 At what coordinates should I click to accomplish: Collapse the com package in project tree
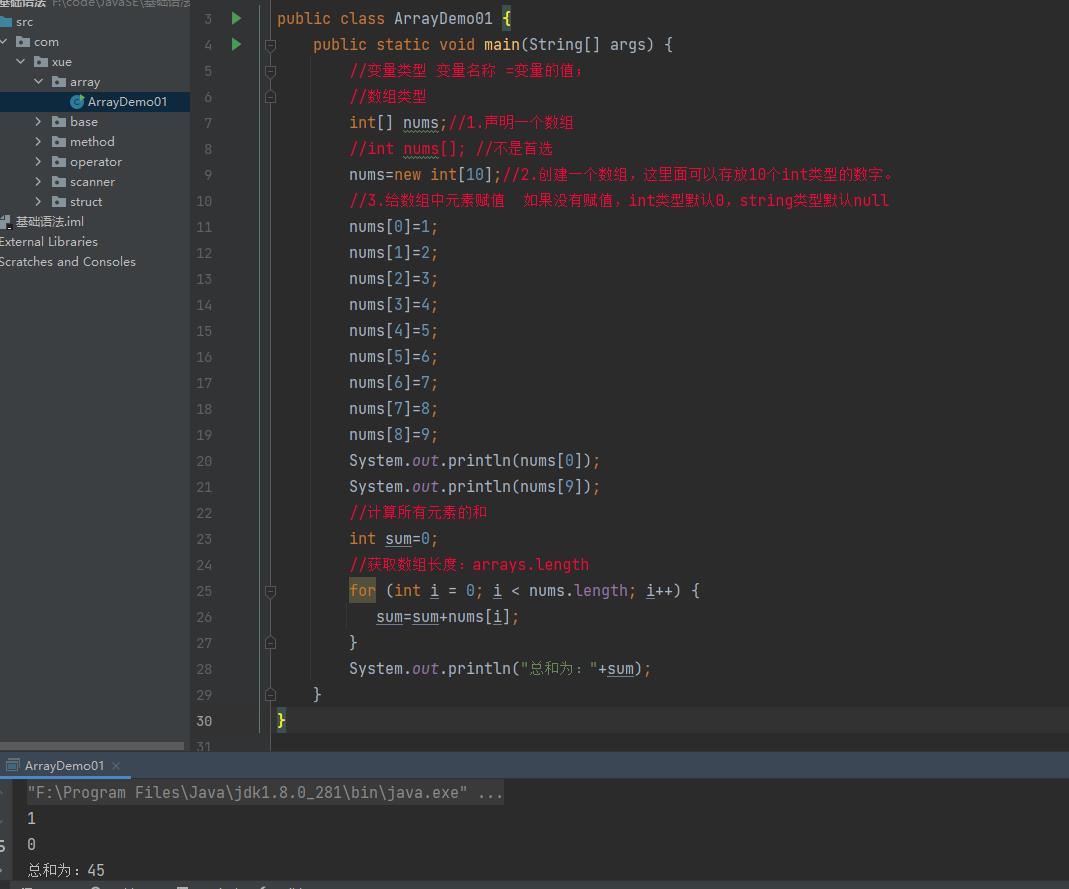tap(3, 42)
